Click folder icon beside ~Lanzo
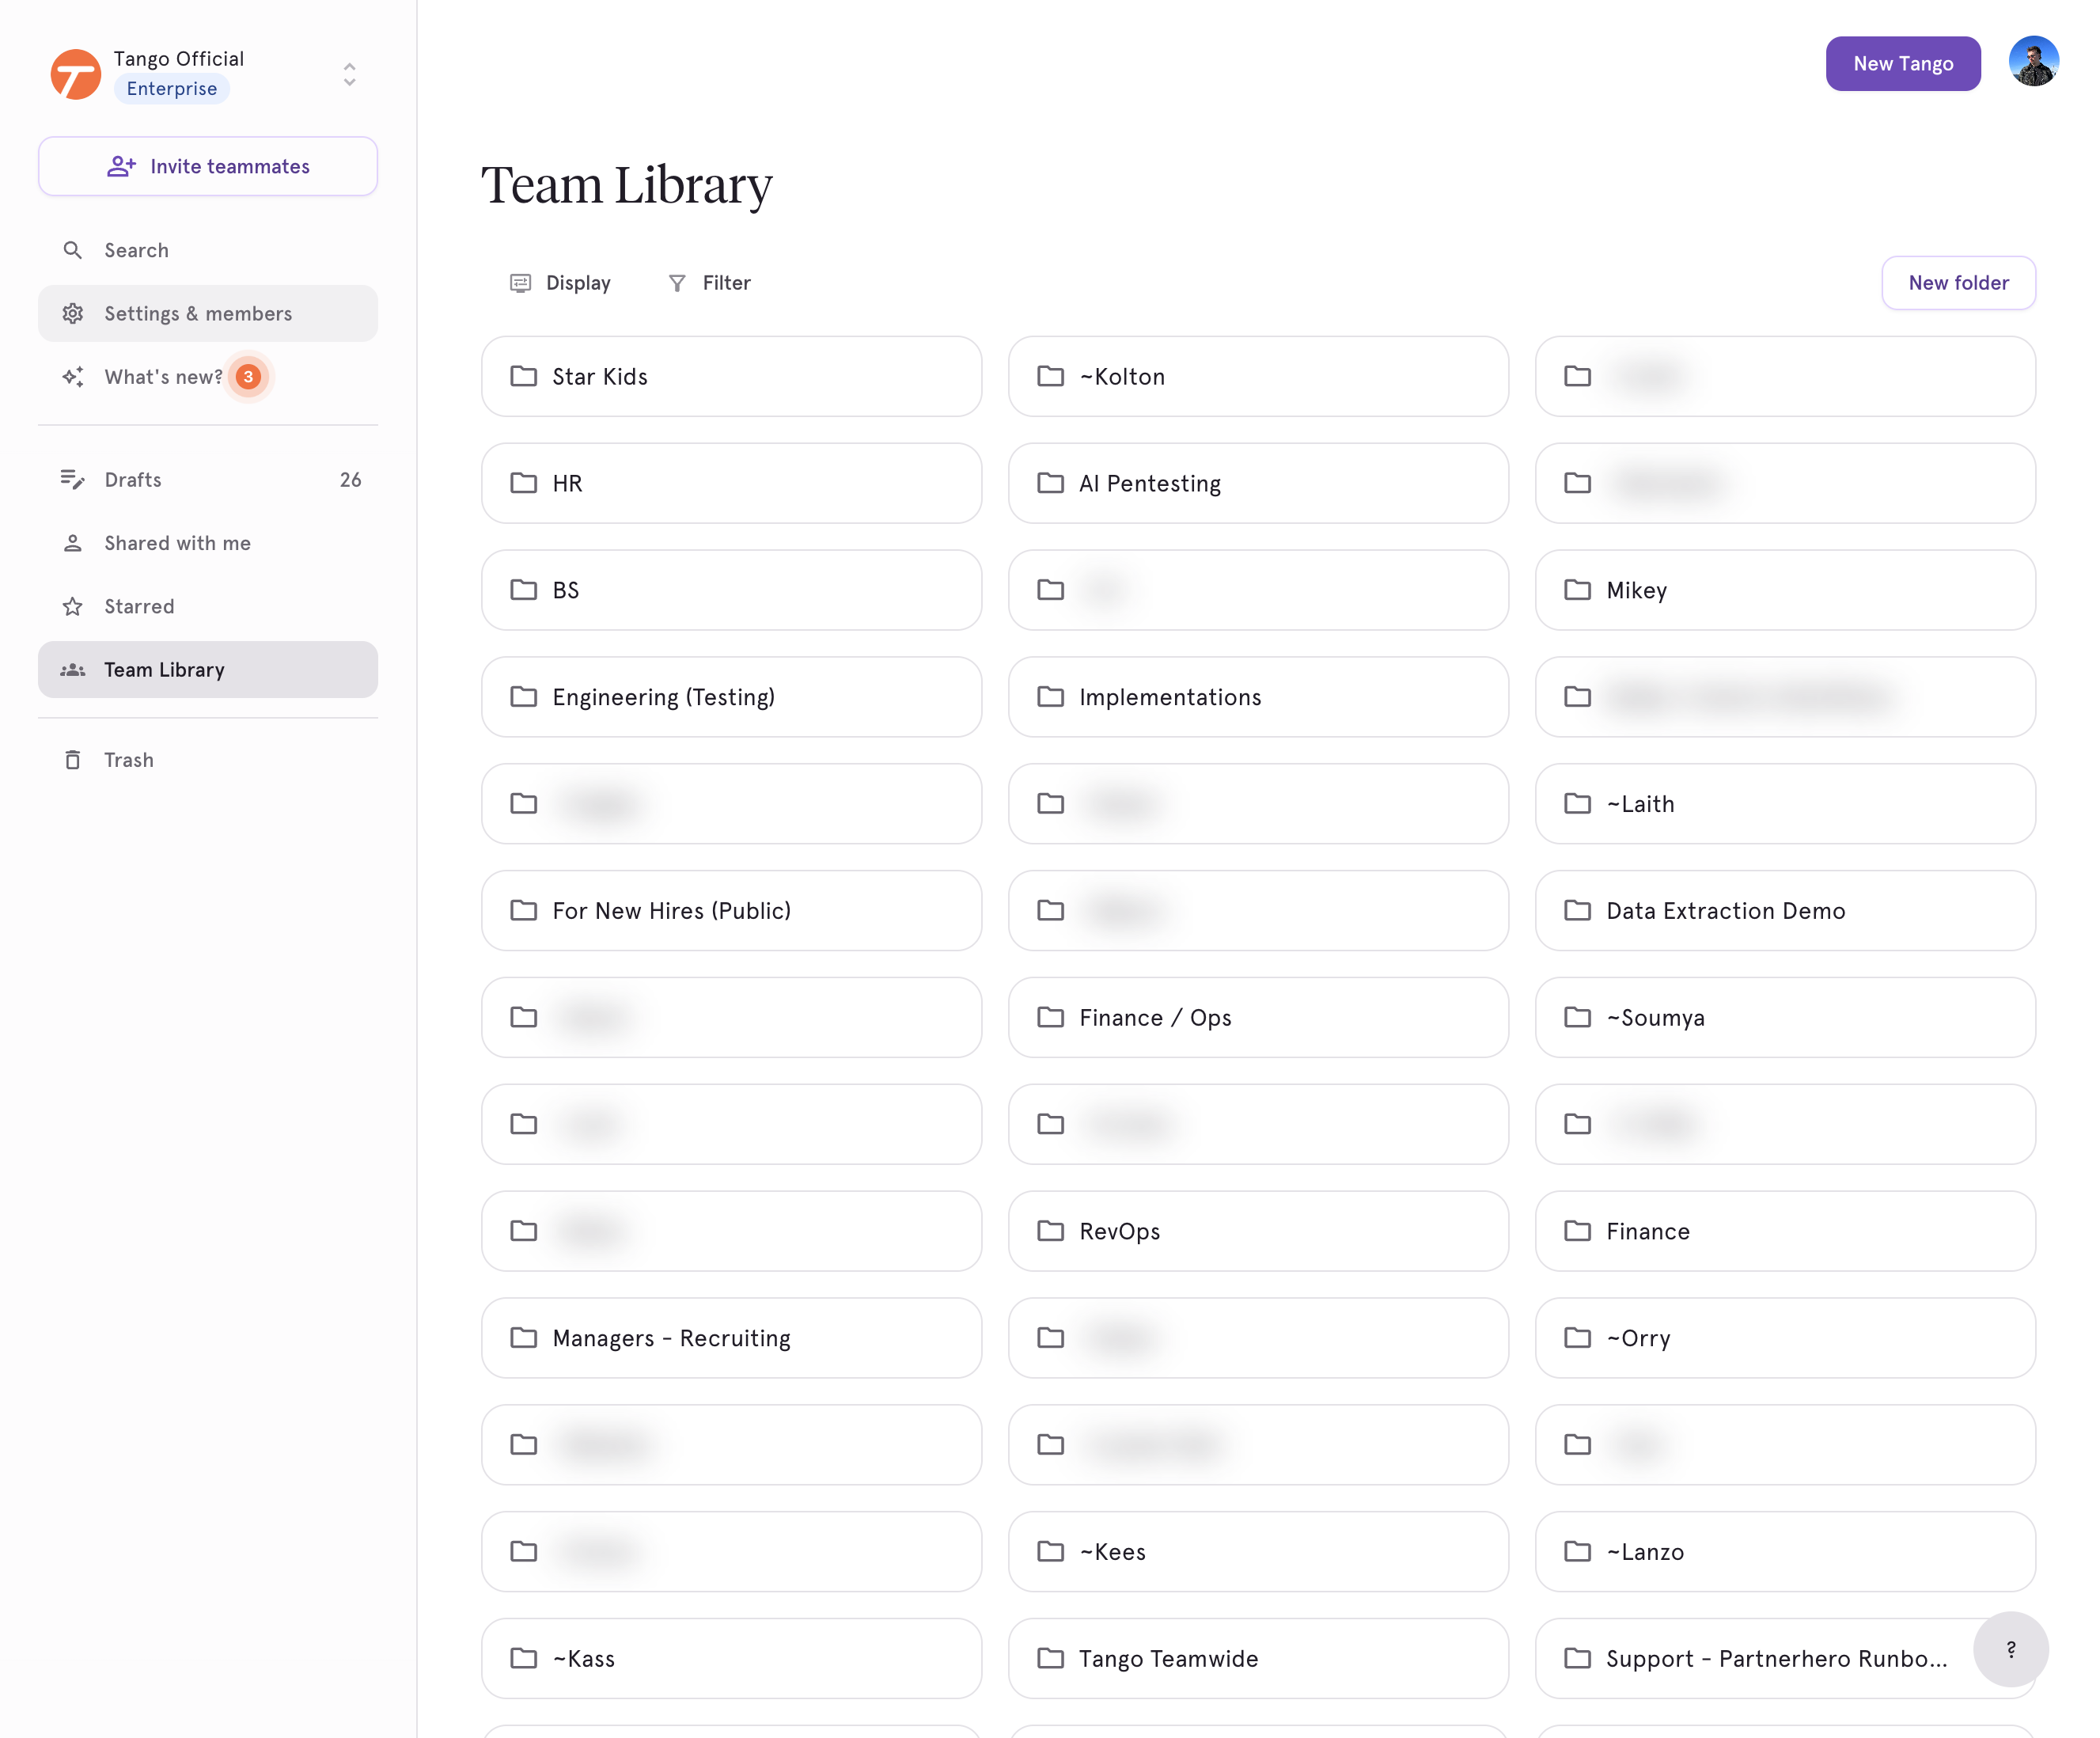Screen dimensions: 2100x1738 coord(1577,1551)
